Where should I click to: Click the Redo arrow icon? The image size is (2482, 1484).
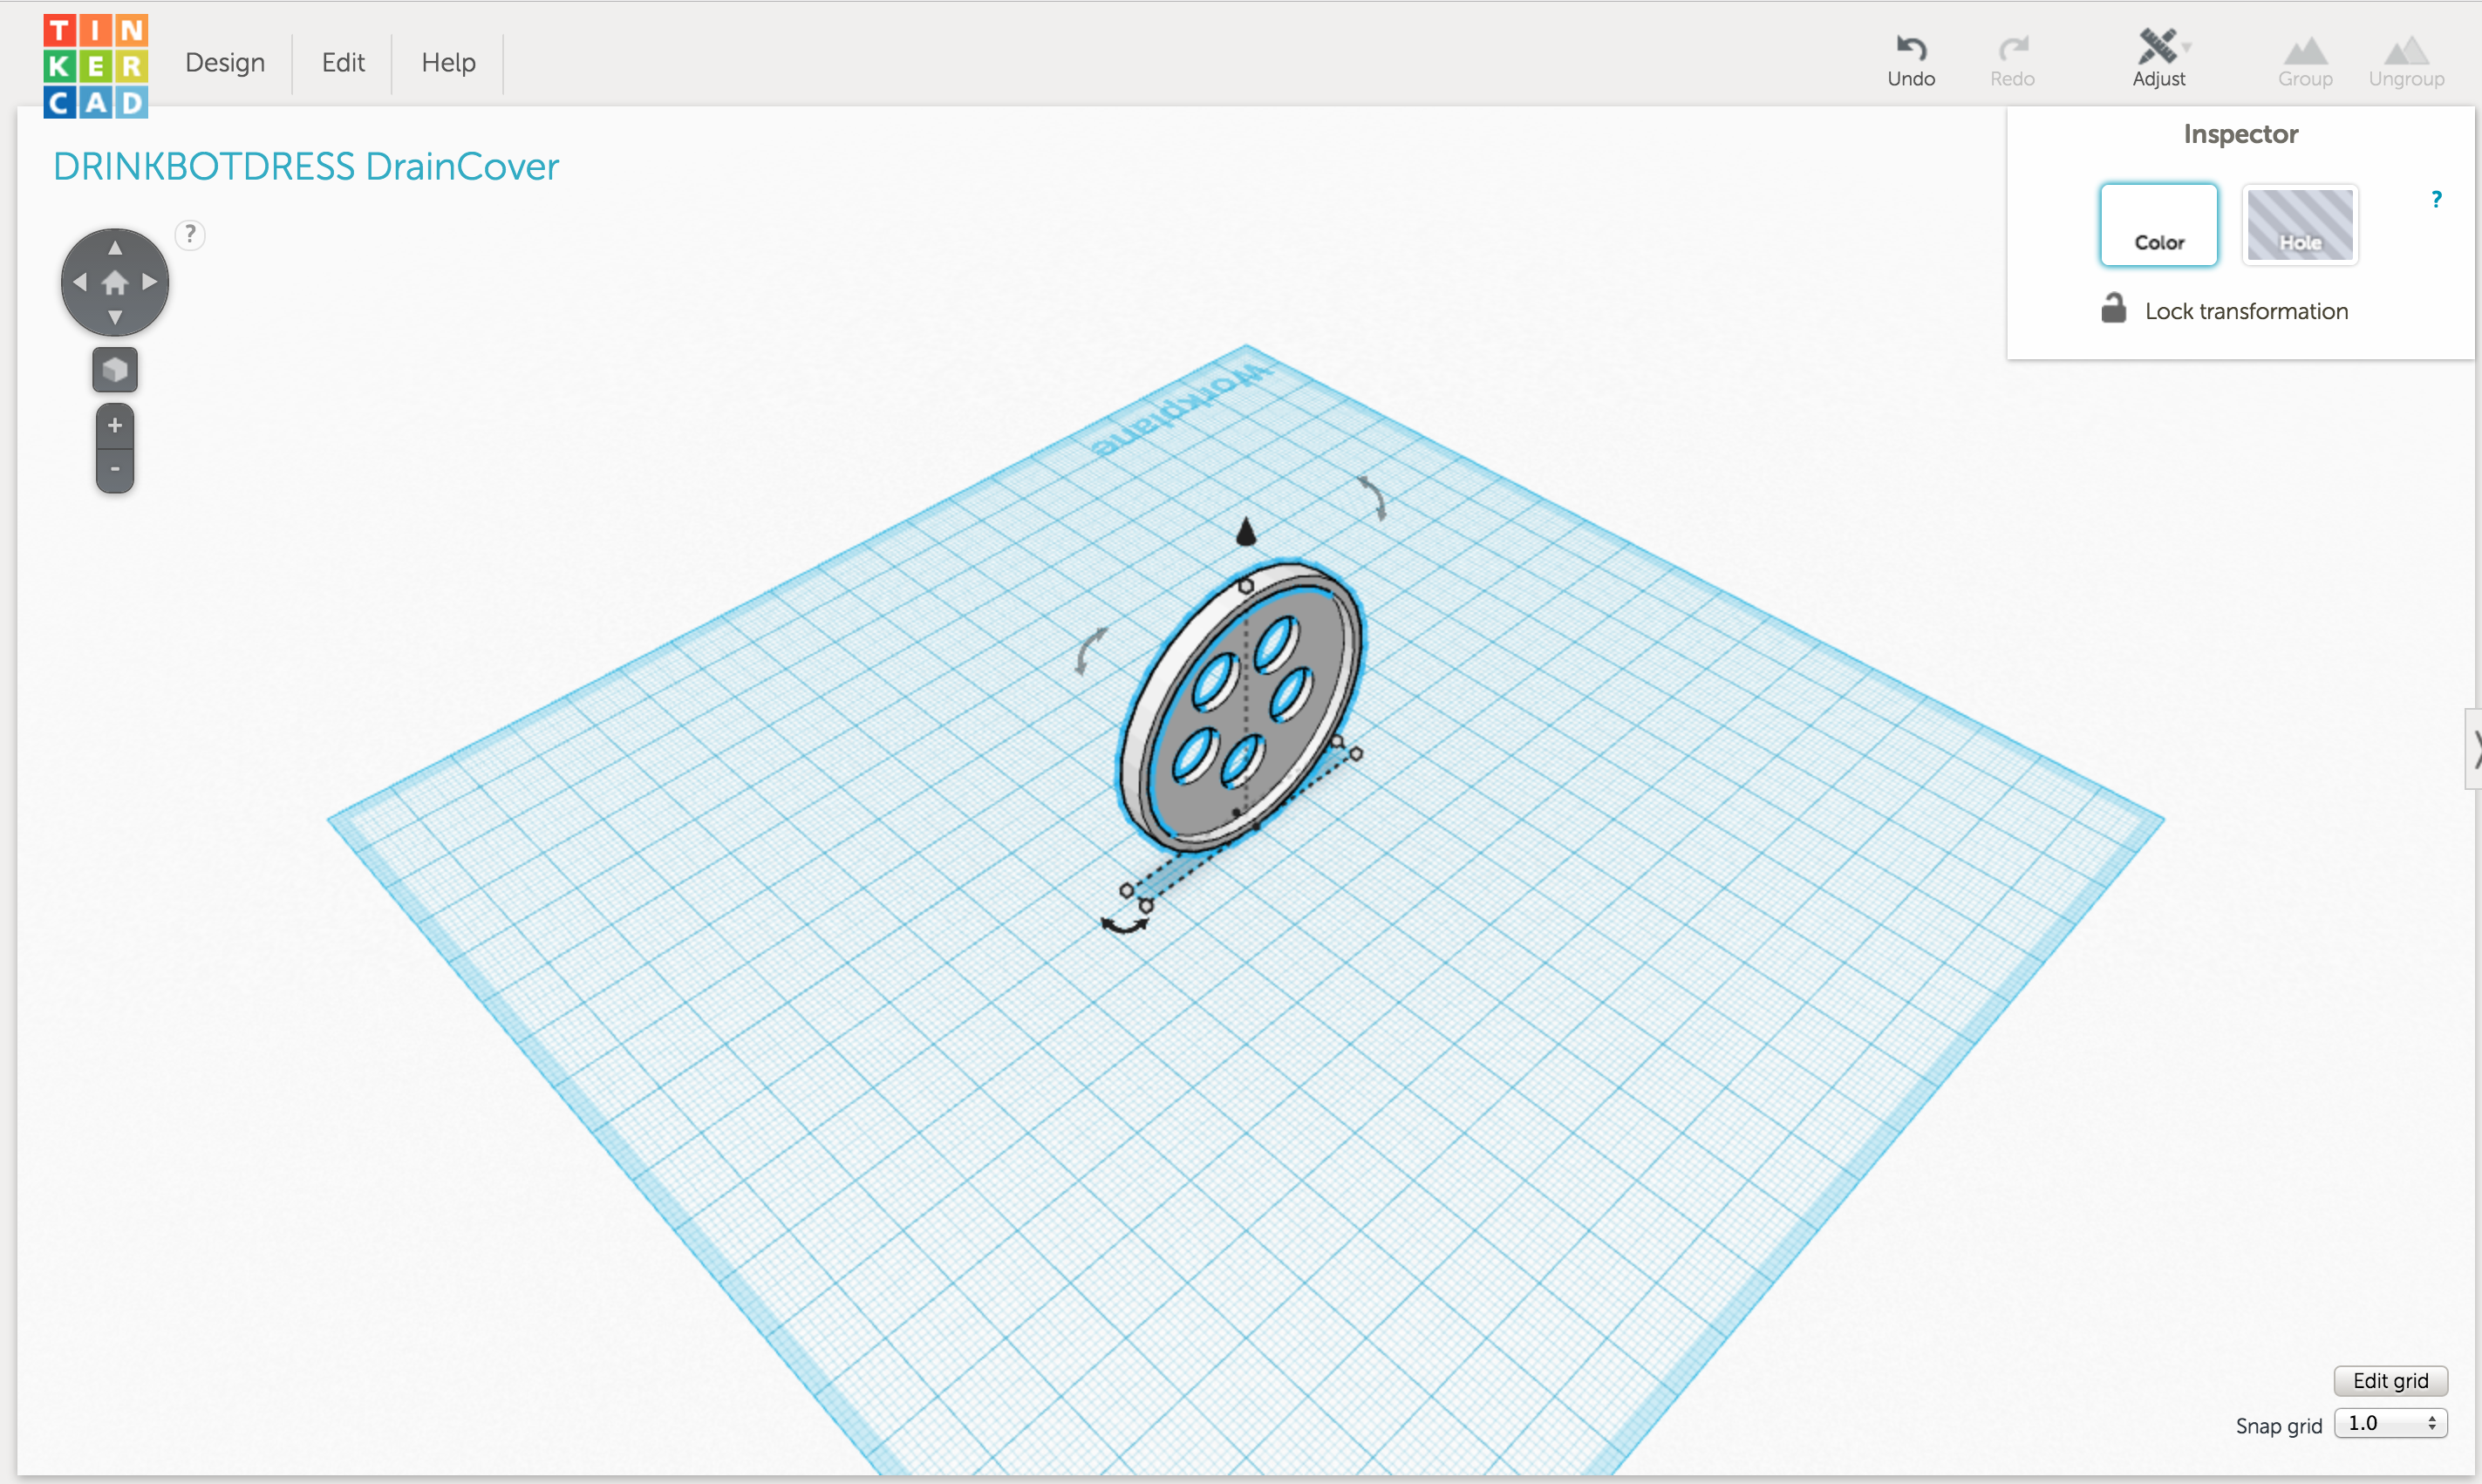point(2012,48)
